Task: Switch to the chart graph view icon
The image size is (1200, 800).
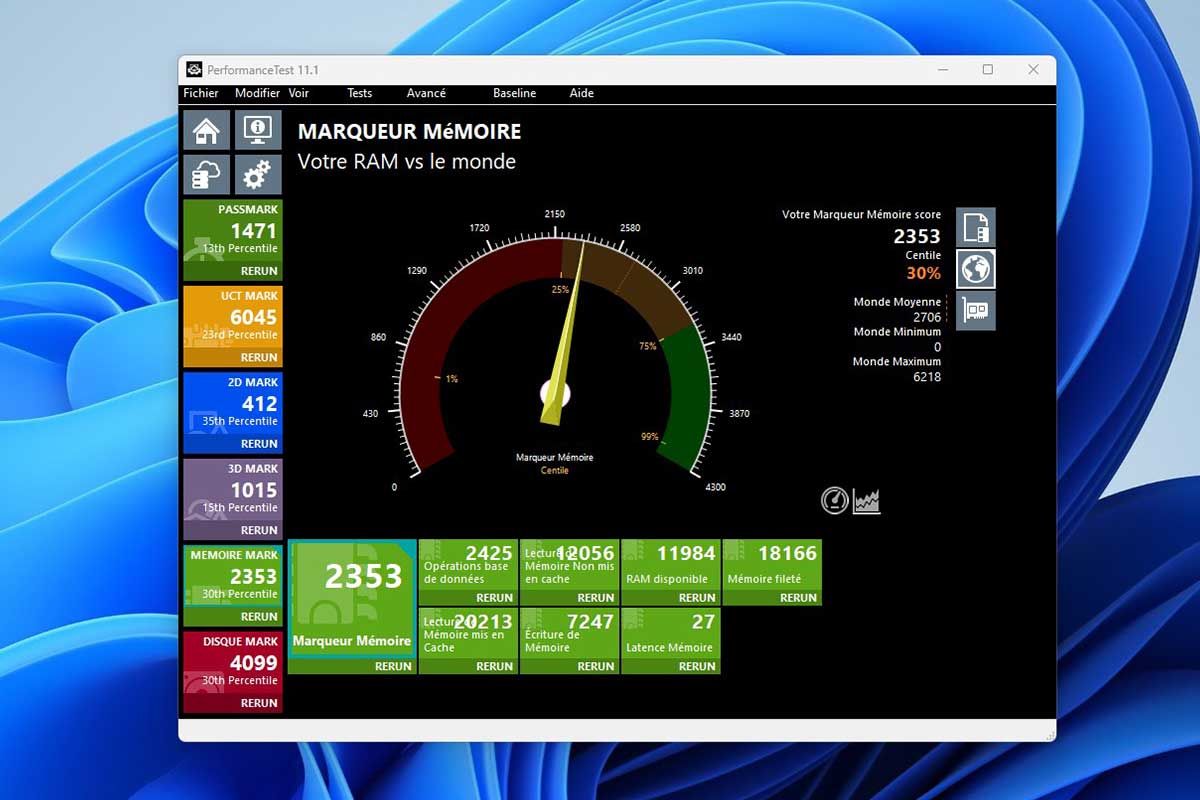Action: point(866,501)
